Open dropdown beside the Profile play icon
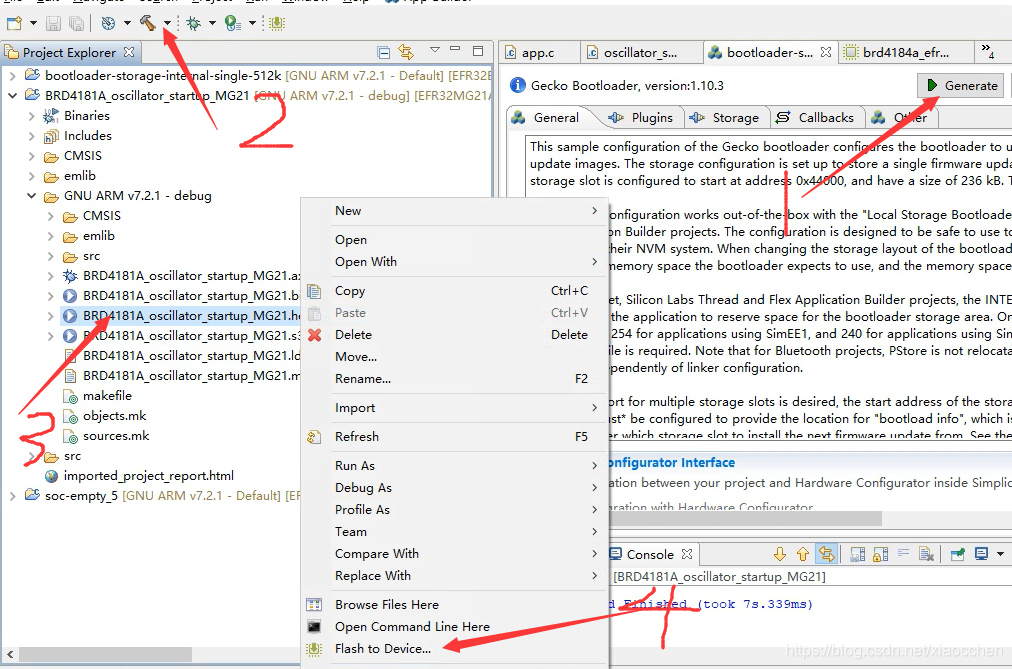The image size is (1012, 669). coord(252,24)
